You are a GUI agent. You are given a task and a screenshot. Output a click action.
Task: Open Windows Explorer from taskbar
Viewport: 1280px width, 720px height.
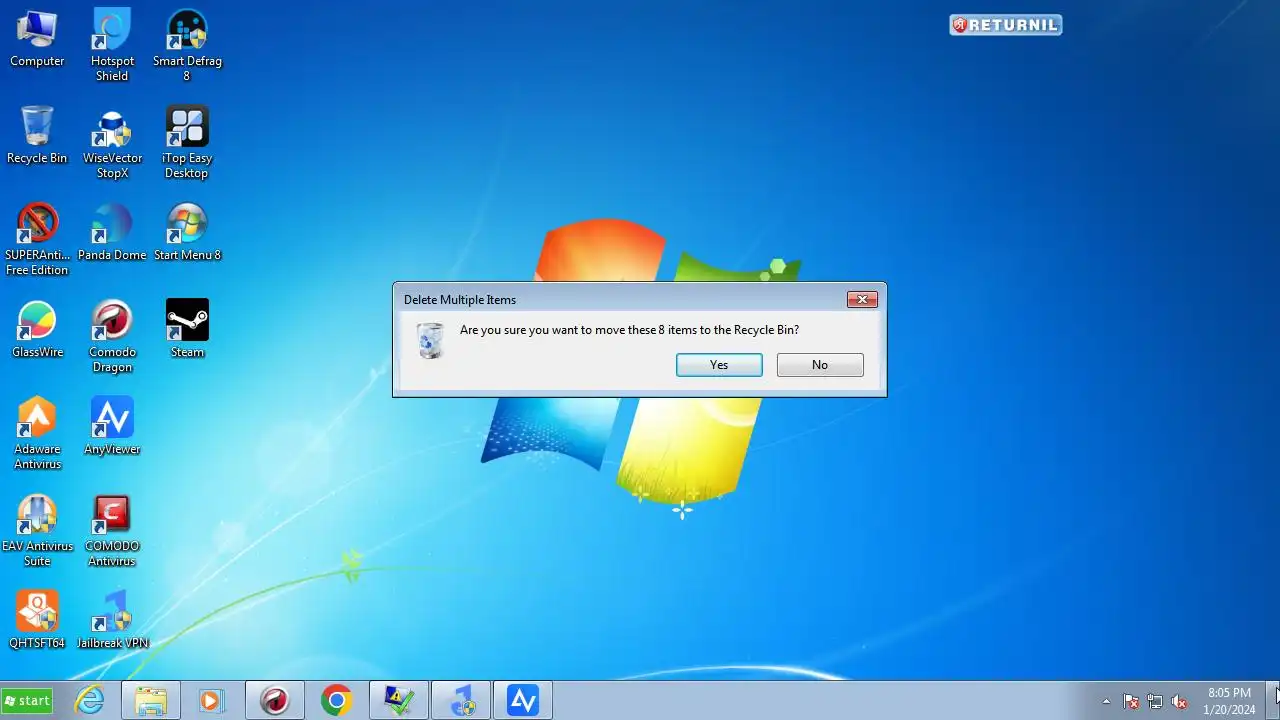click(151, 701)
